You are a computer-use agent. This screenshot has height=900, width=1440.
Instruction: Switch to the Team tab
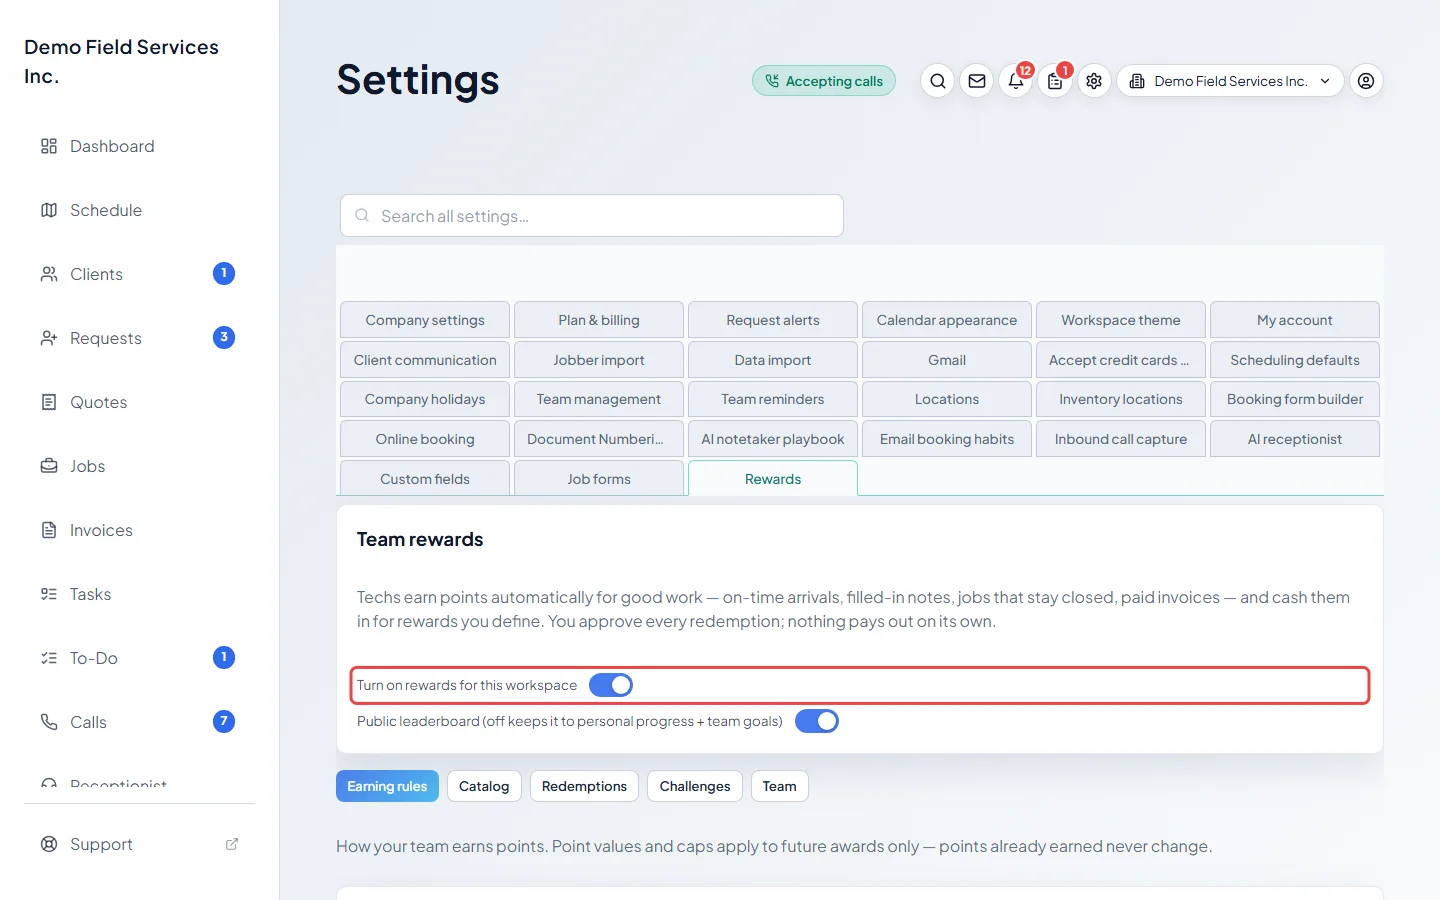779,786
